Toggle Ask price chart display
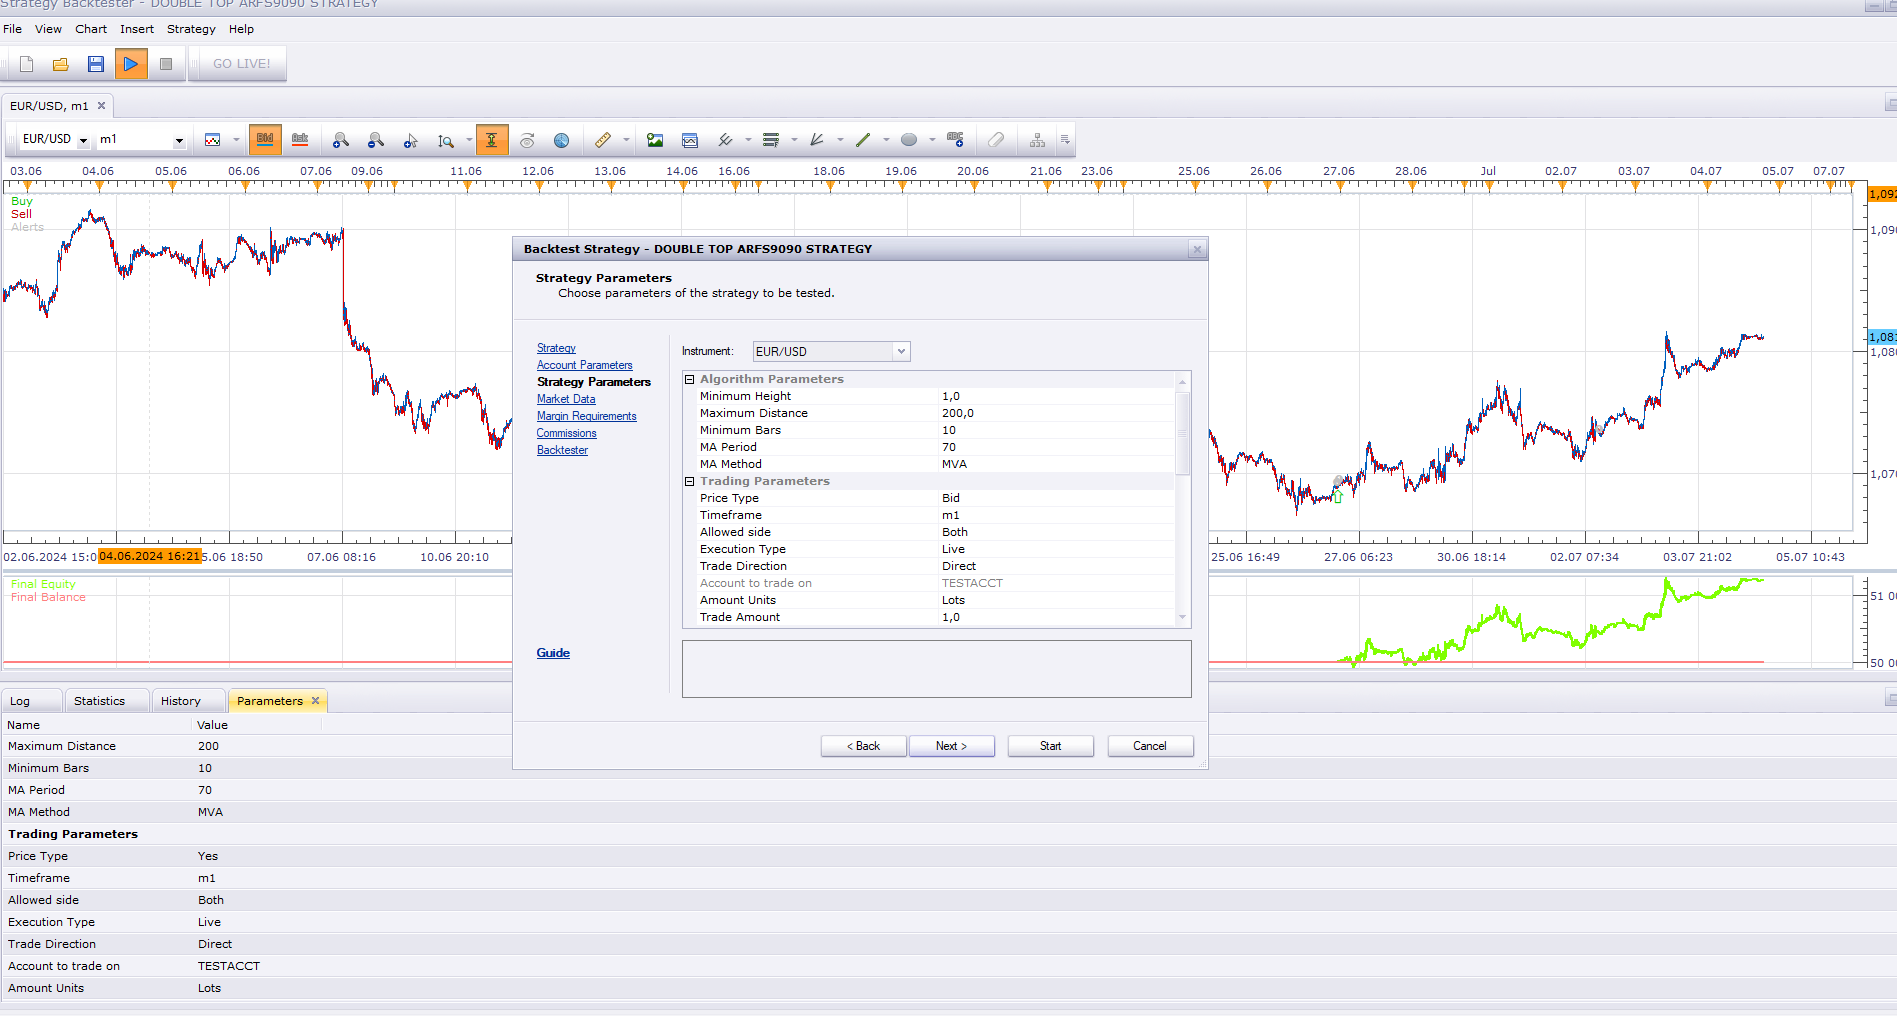 coord(300,140)
